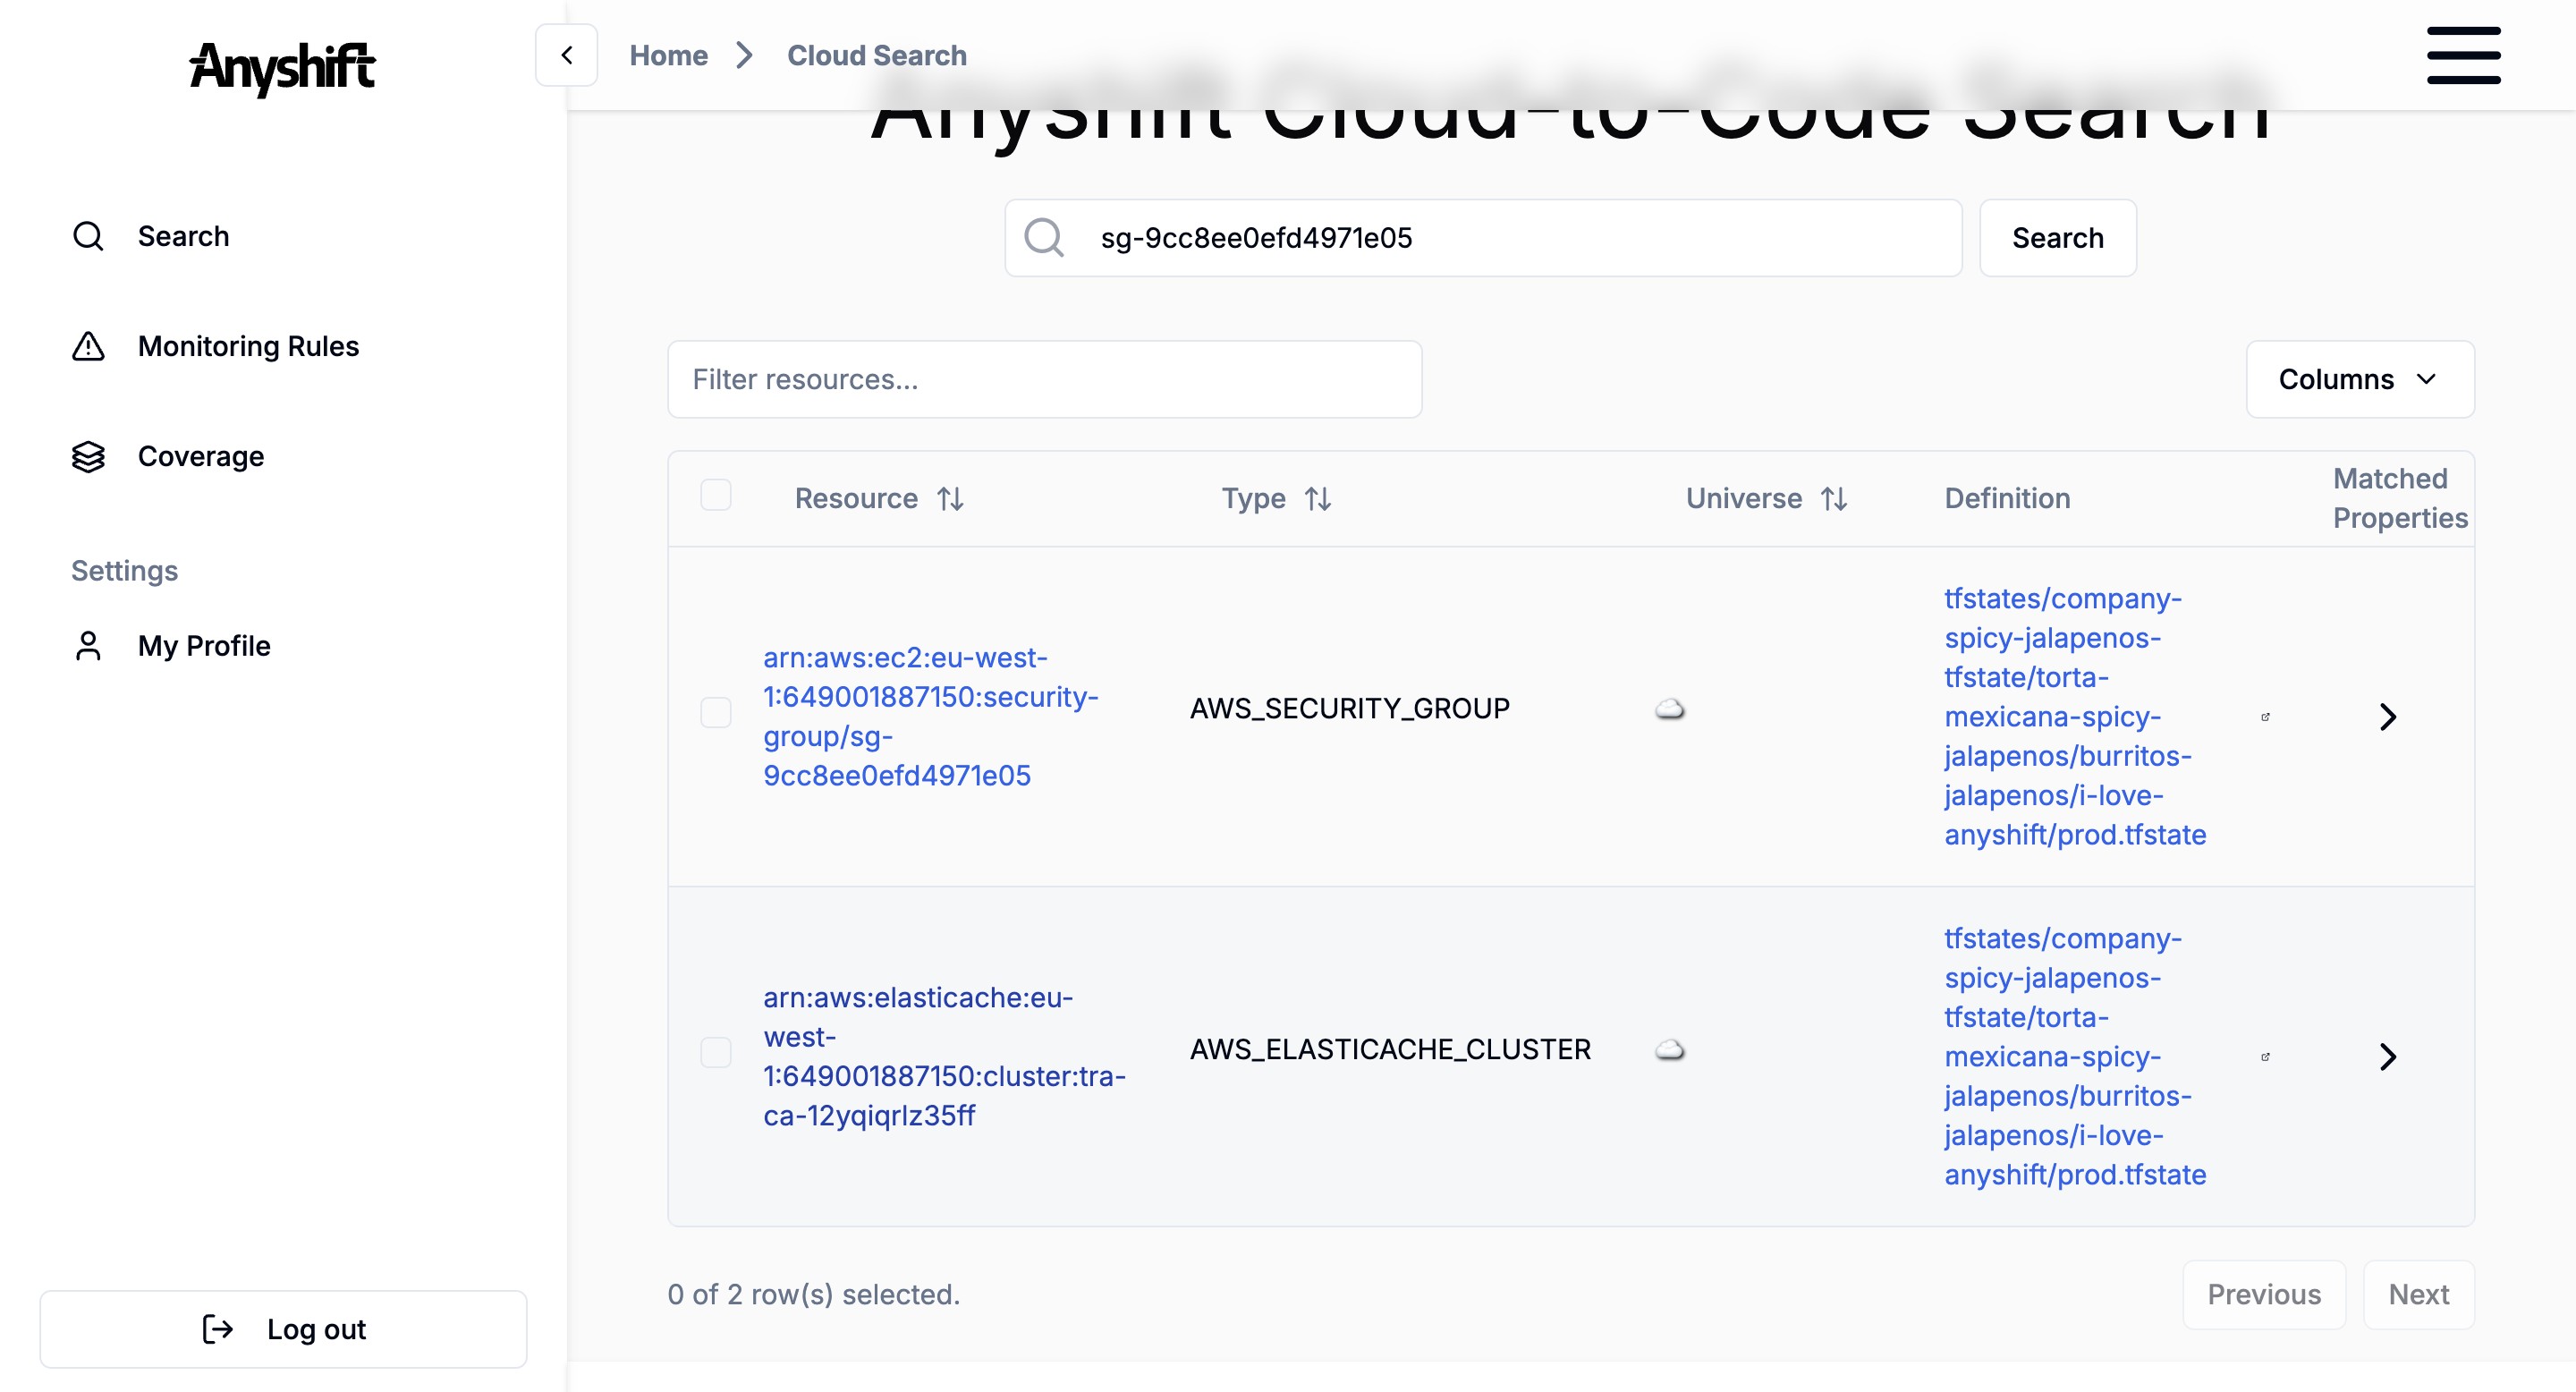2576x1392 pixels.
Task: Expand matched properties for security group row
Action: 2387,716
